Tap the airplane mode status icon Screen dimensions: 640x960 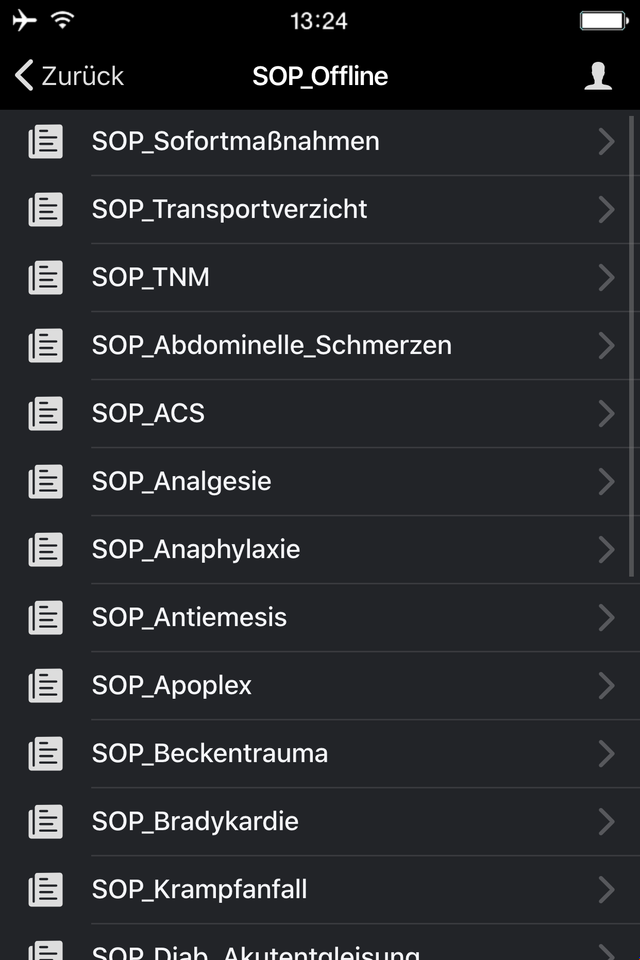pyautogui.click(x=24, y=20)
